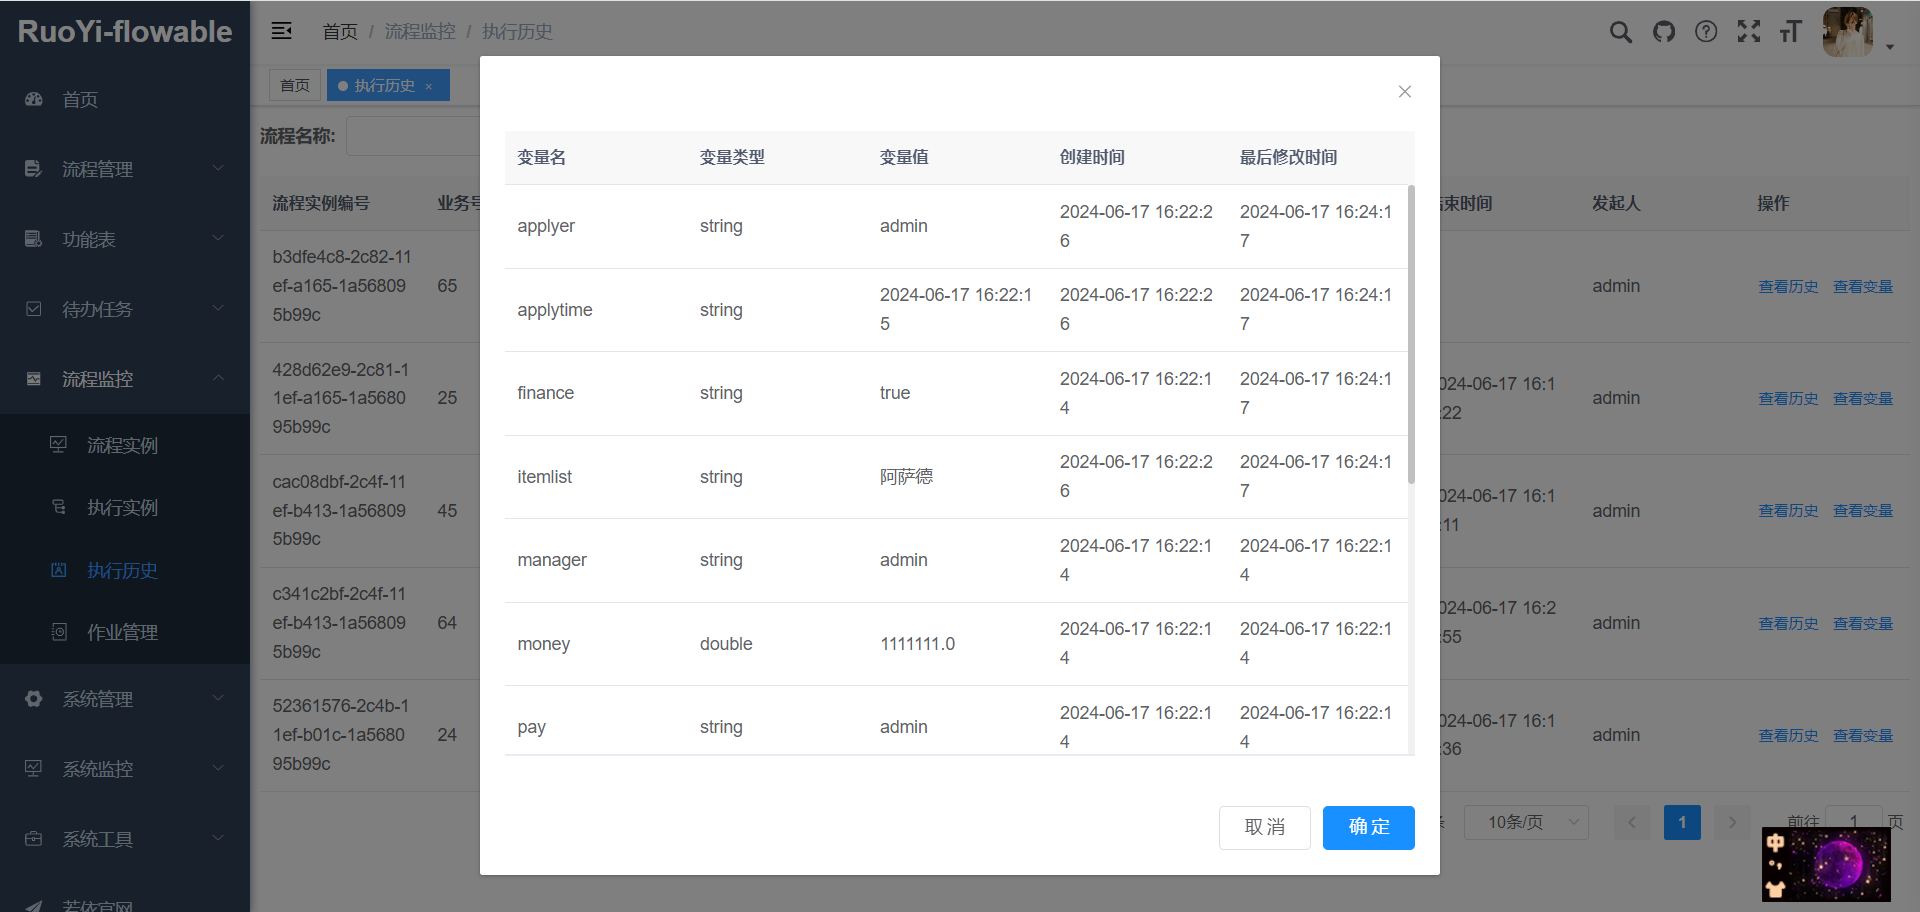The width and height of the screenshot is (1920, 912).
Task: Open the help question-mark icon
Action: pyautogui.click(x=1706, y=32)
